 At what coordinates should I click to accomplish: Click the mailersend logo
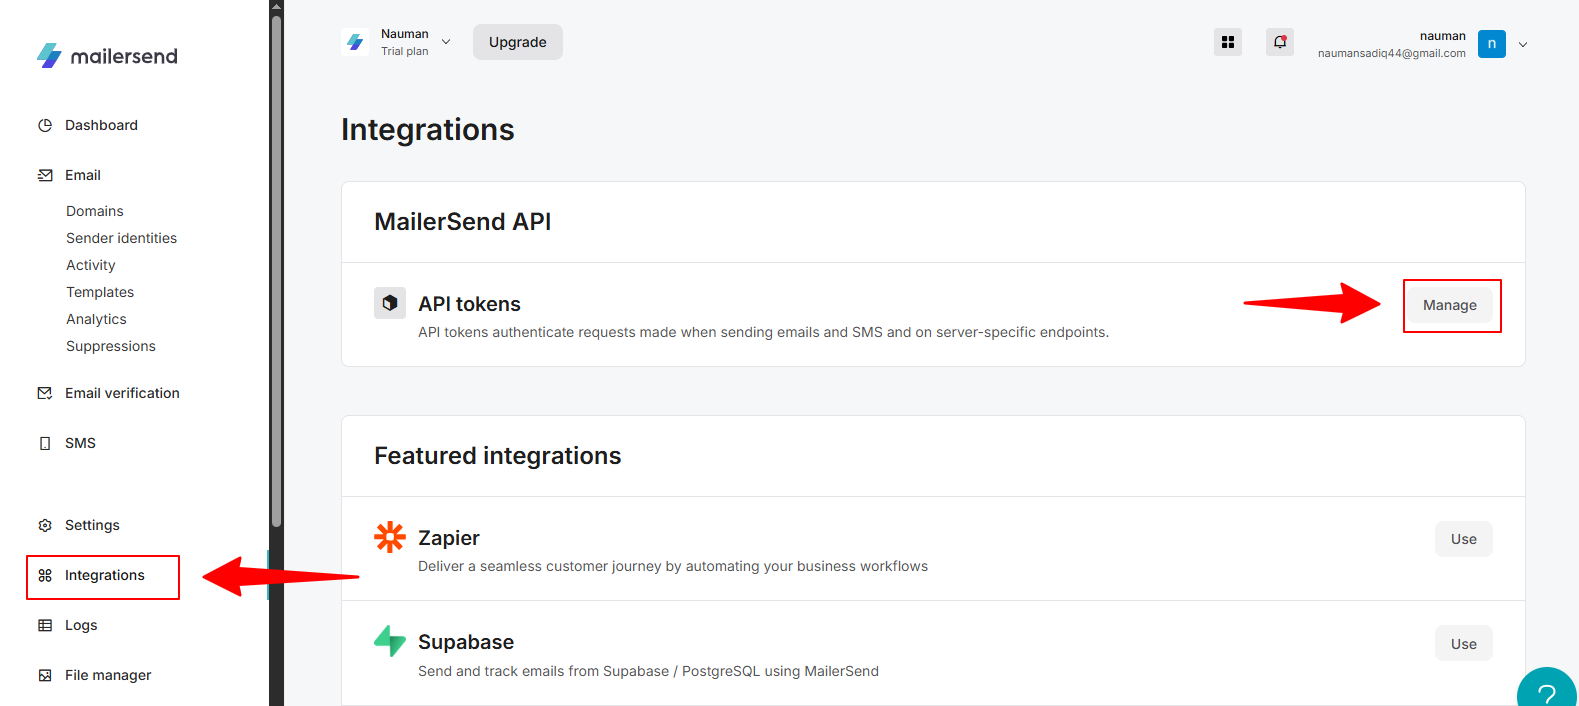[107, 56]
